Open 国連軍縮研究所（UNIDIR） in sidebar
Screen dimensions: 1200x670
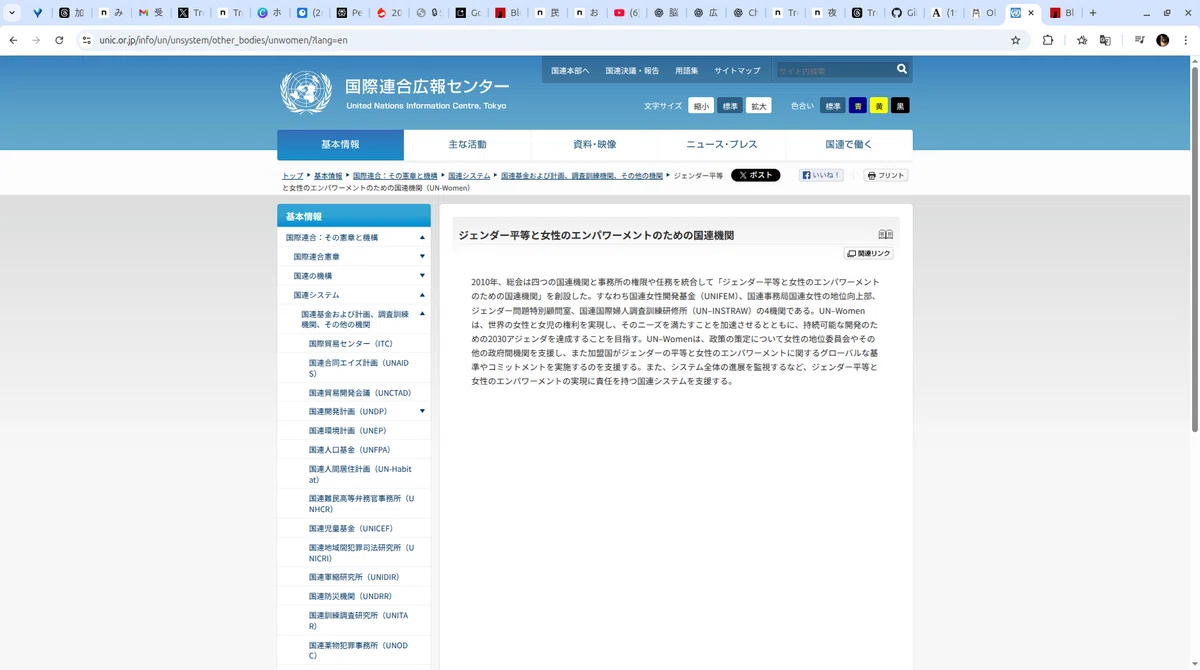point(354,577)
